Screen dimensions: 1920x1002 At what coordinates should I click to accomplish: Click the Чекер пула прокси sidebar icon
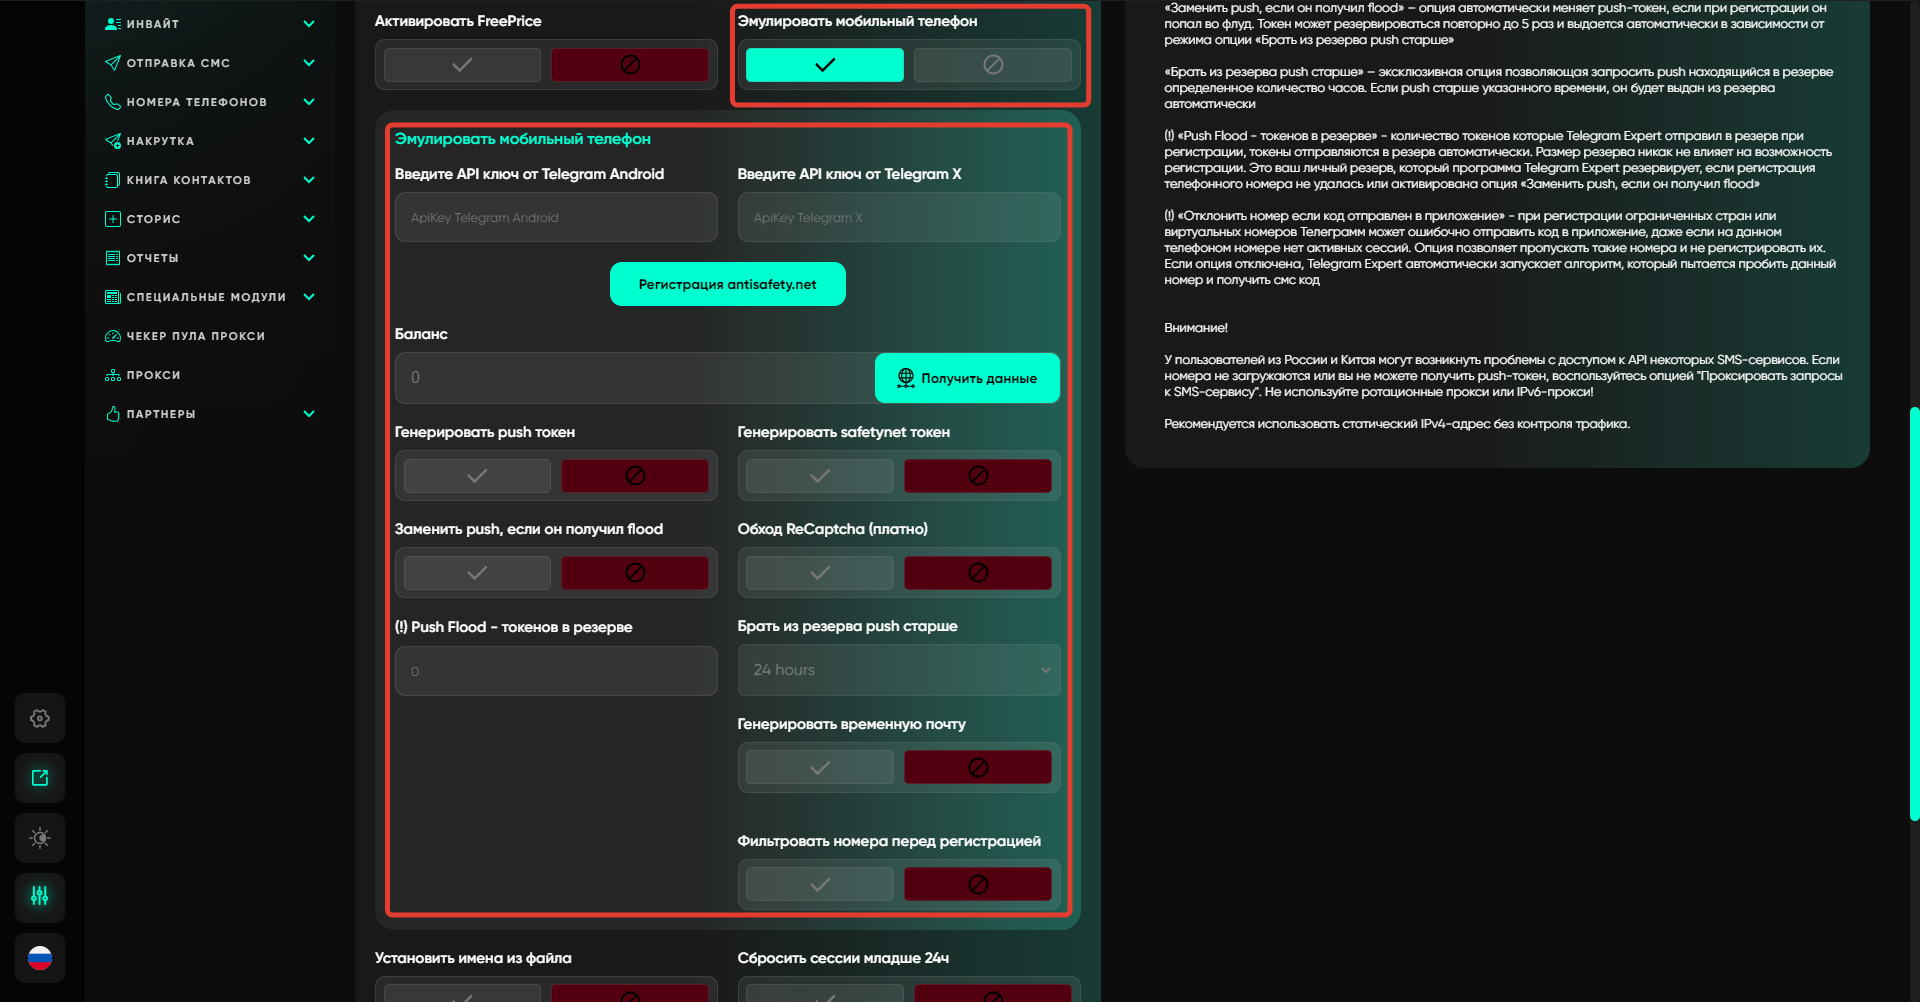click(113, 336)
